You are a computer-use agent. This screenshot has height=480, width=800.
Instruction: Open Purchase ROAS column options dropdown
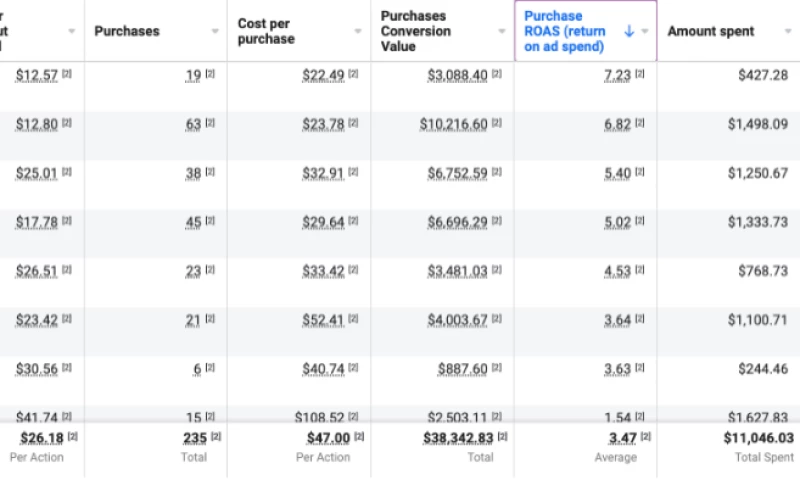point(645,31)
